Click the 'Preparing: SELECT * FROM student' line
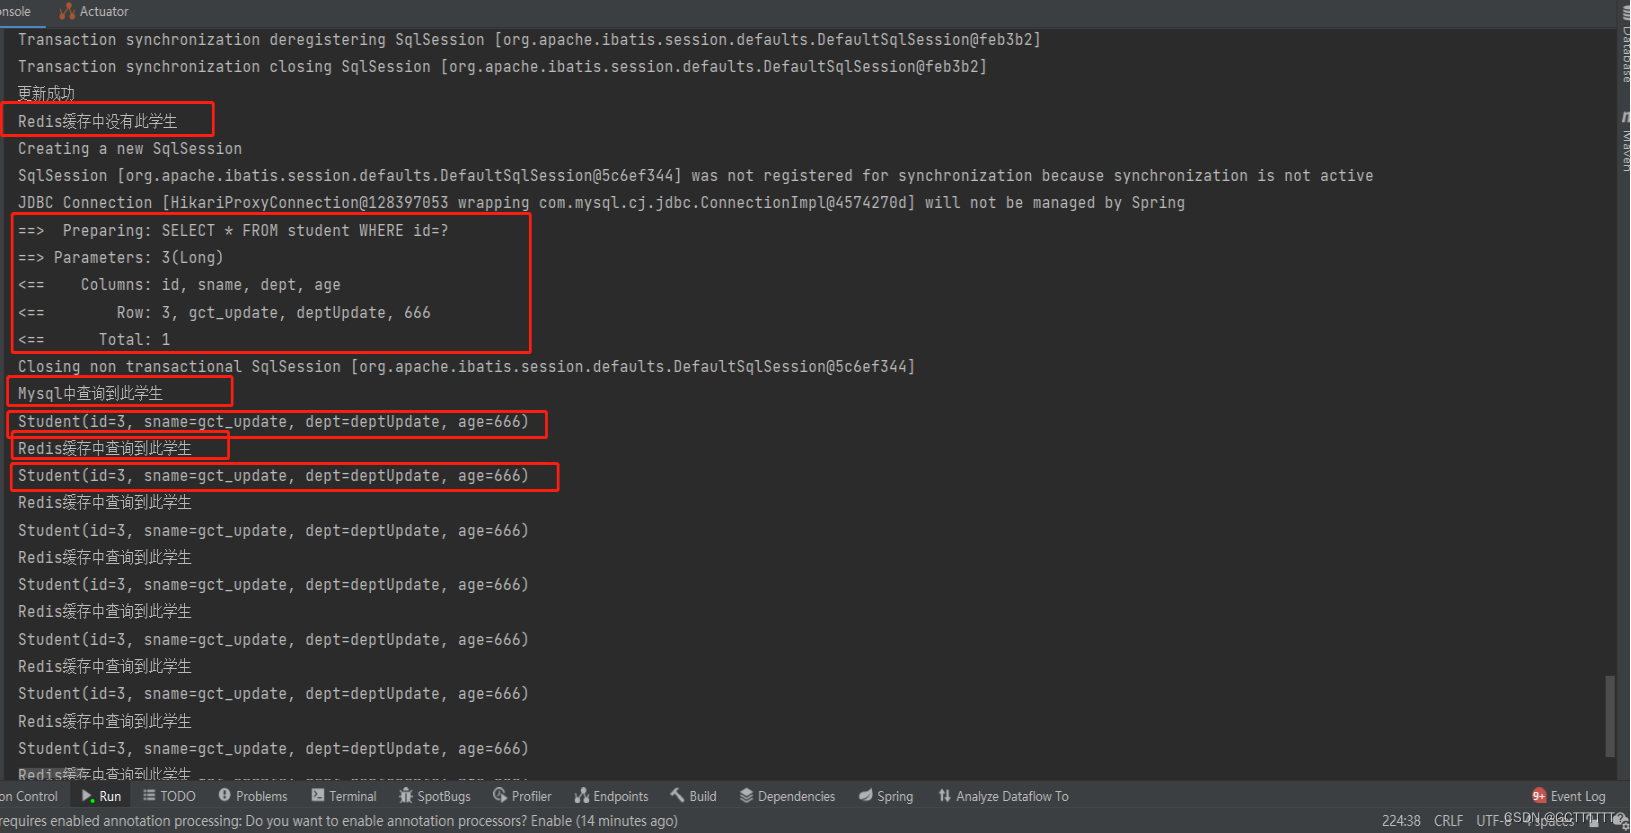Screen dimensions: 1631x833 233,230
